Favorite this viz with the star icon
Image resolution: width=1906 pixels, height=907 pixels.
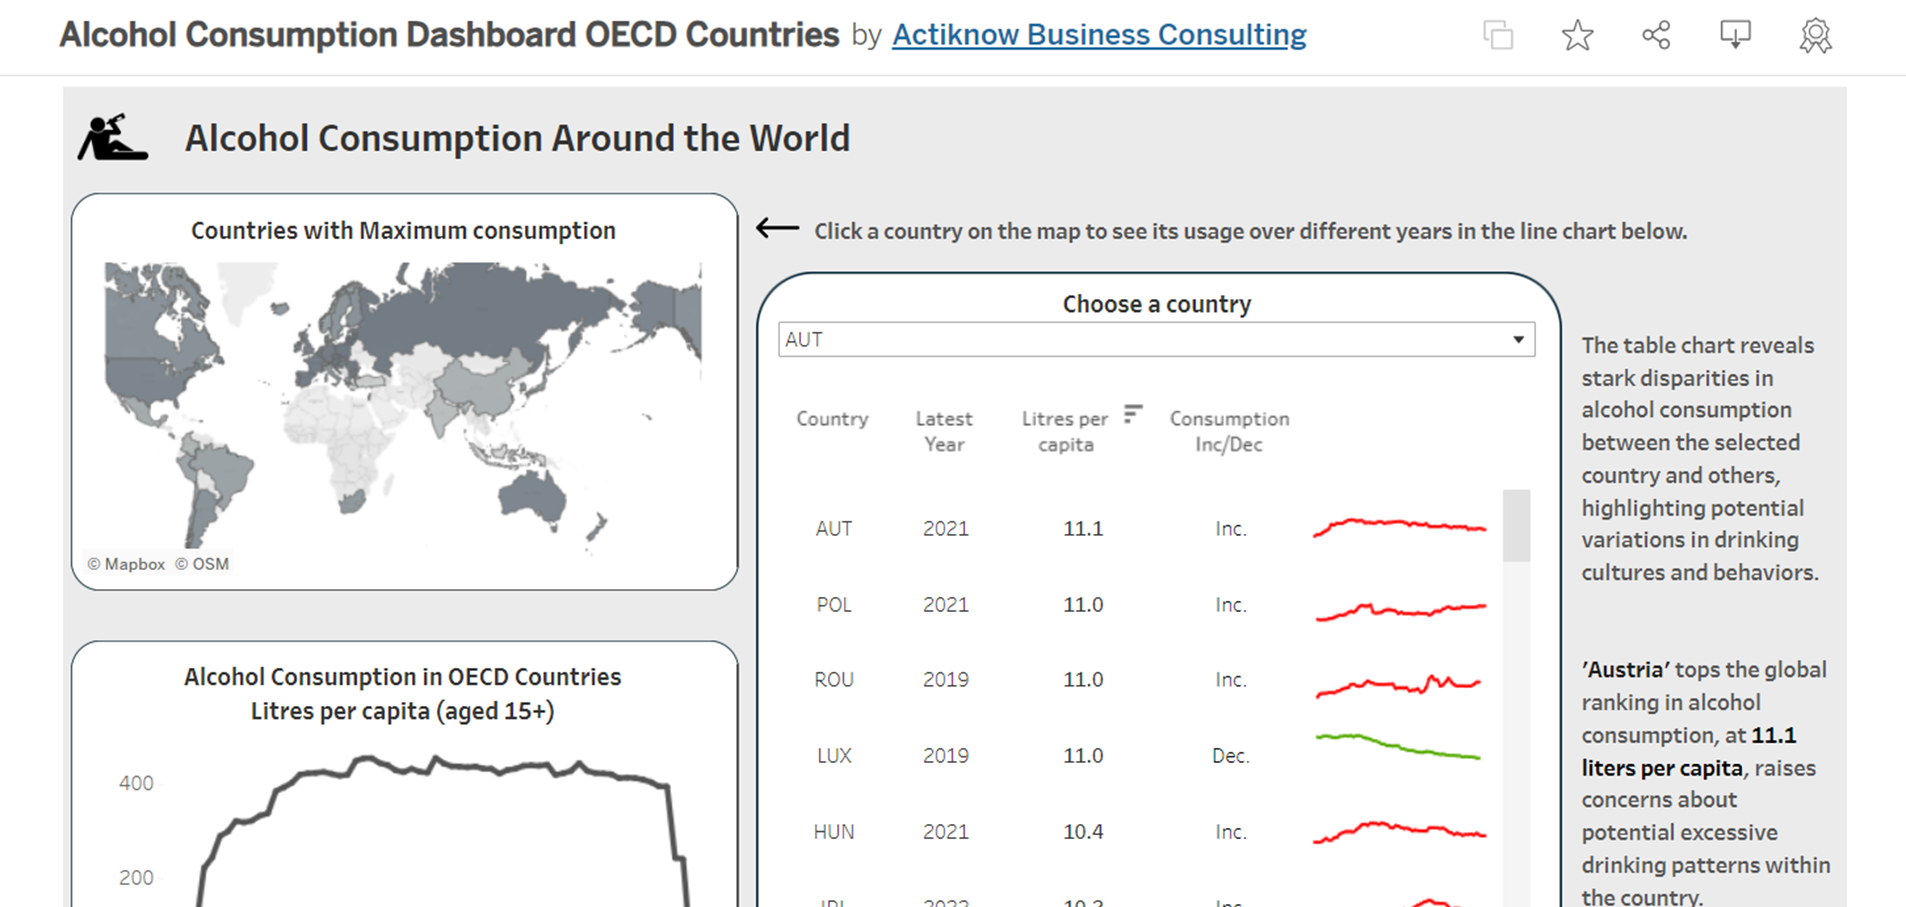[1577, 36]
